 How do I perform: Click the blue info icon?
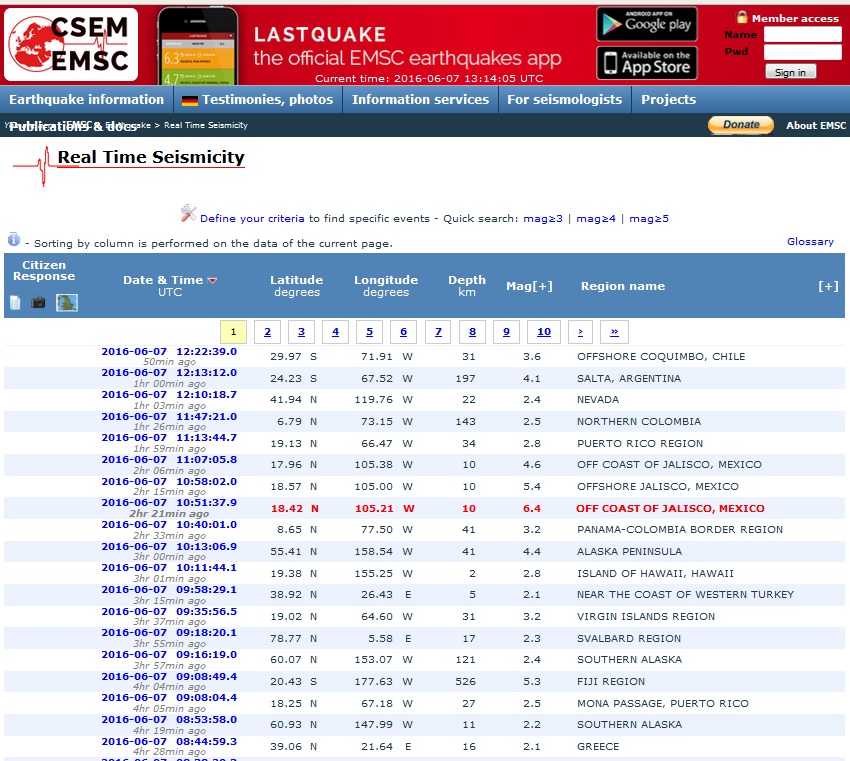pos(14,240)
